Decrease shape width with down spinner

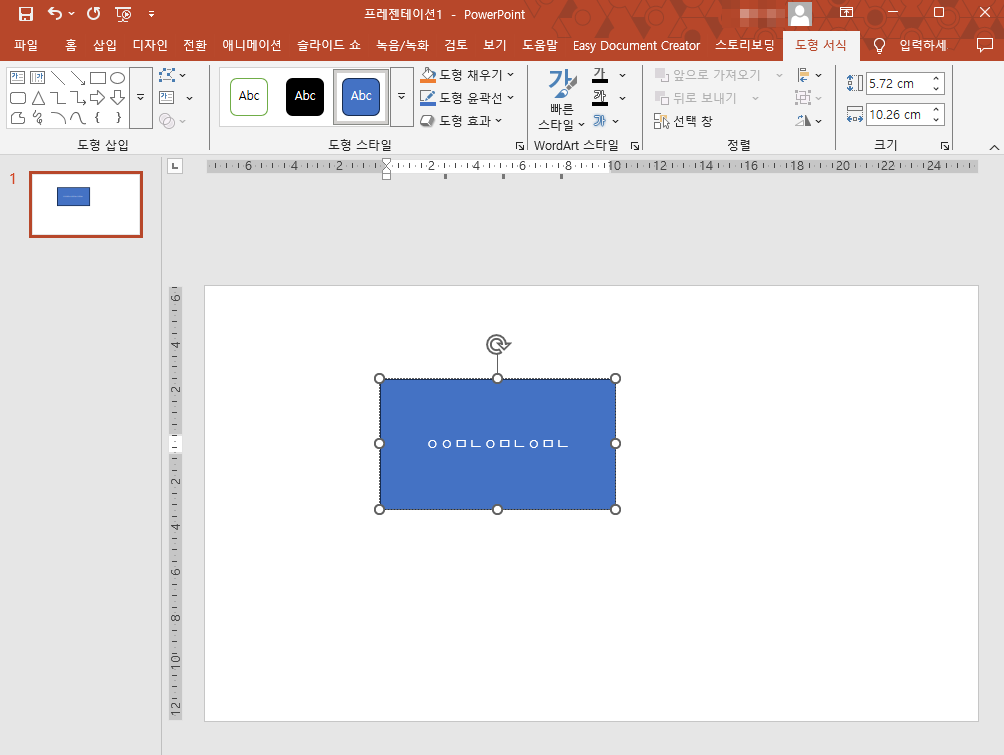[936, 120]
